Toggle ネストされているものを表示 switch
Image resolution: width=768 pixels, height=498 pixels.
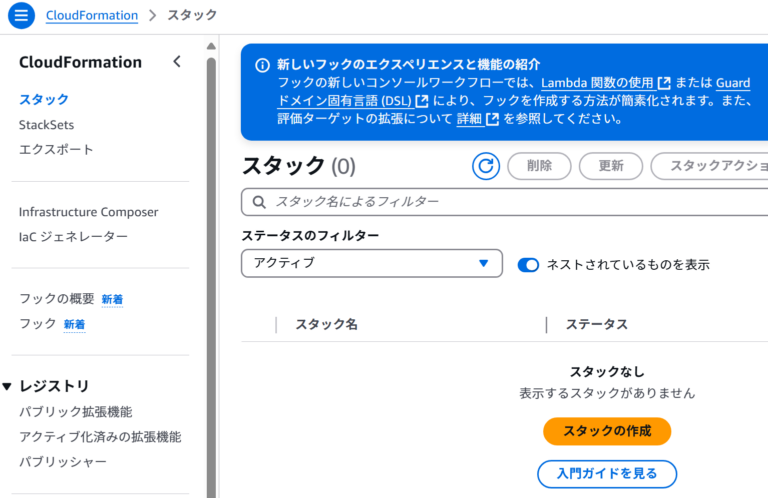click(x=528, y=265)
